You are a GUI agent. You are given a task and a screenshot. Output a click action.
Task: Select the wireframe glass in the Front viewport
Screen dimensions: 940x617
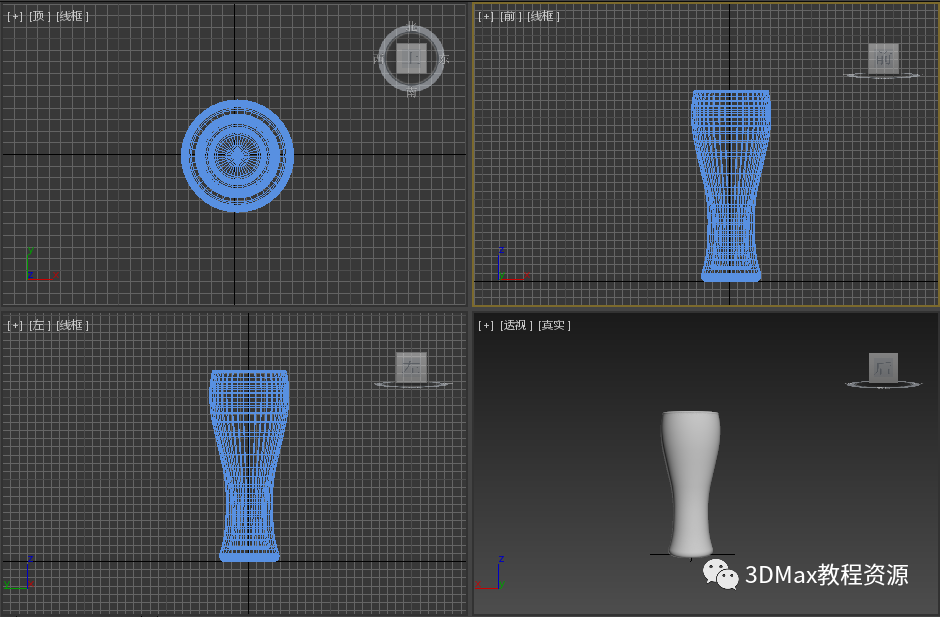tap(731, 186)
